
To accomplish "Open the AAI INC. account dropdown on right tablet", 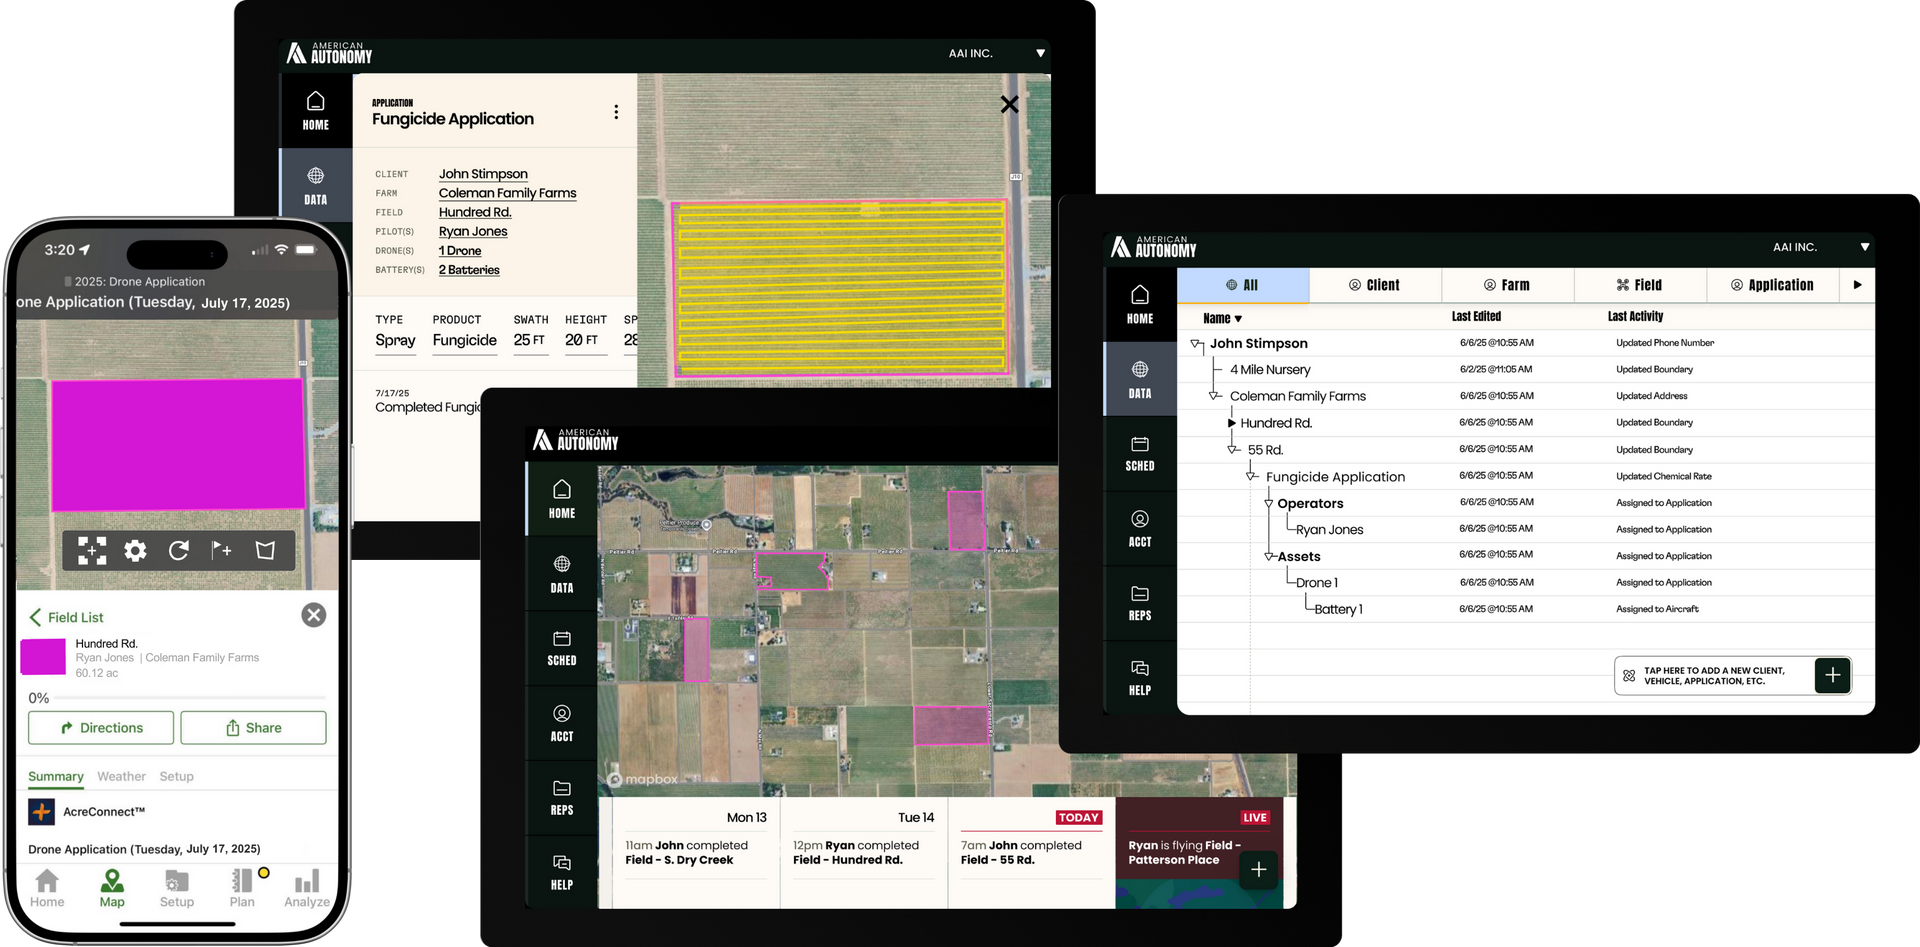I will point(1864,247).
